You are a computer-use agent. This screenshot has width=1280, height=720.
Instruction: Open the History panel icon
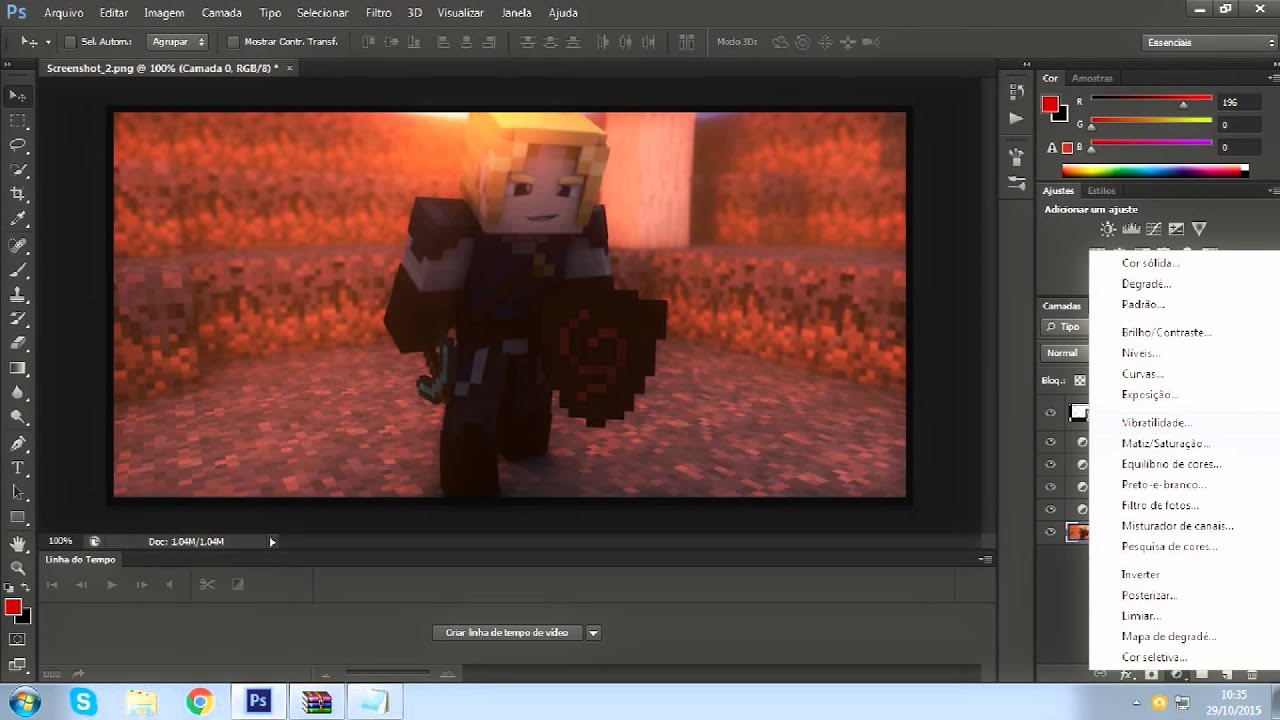[x=1016, y=92]
